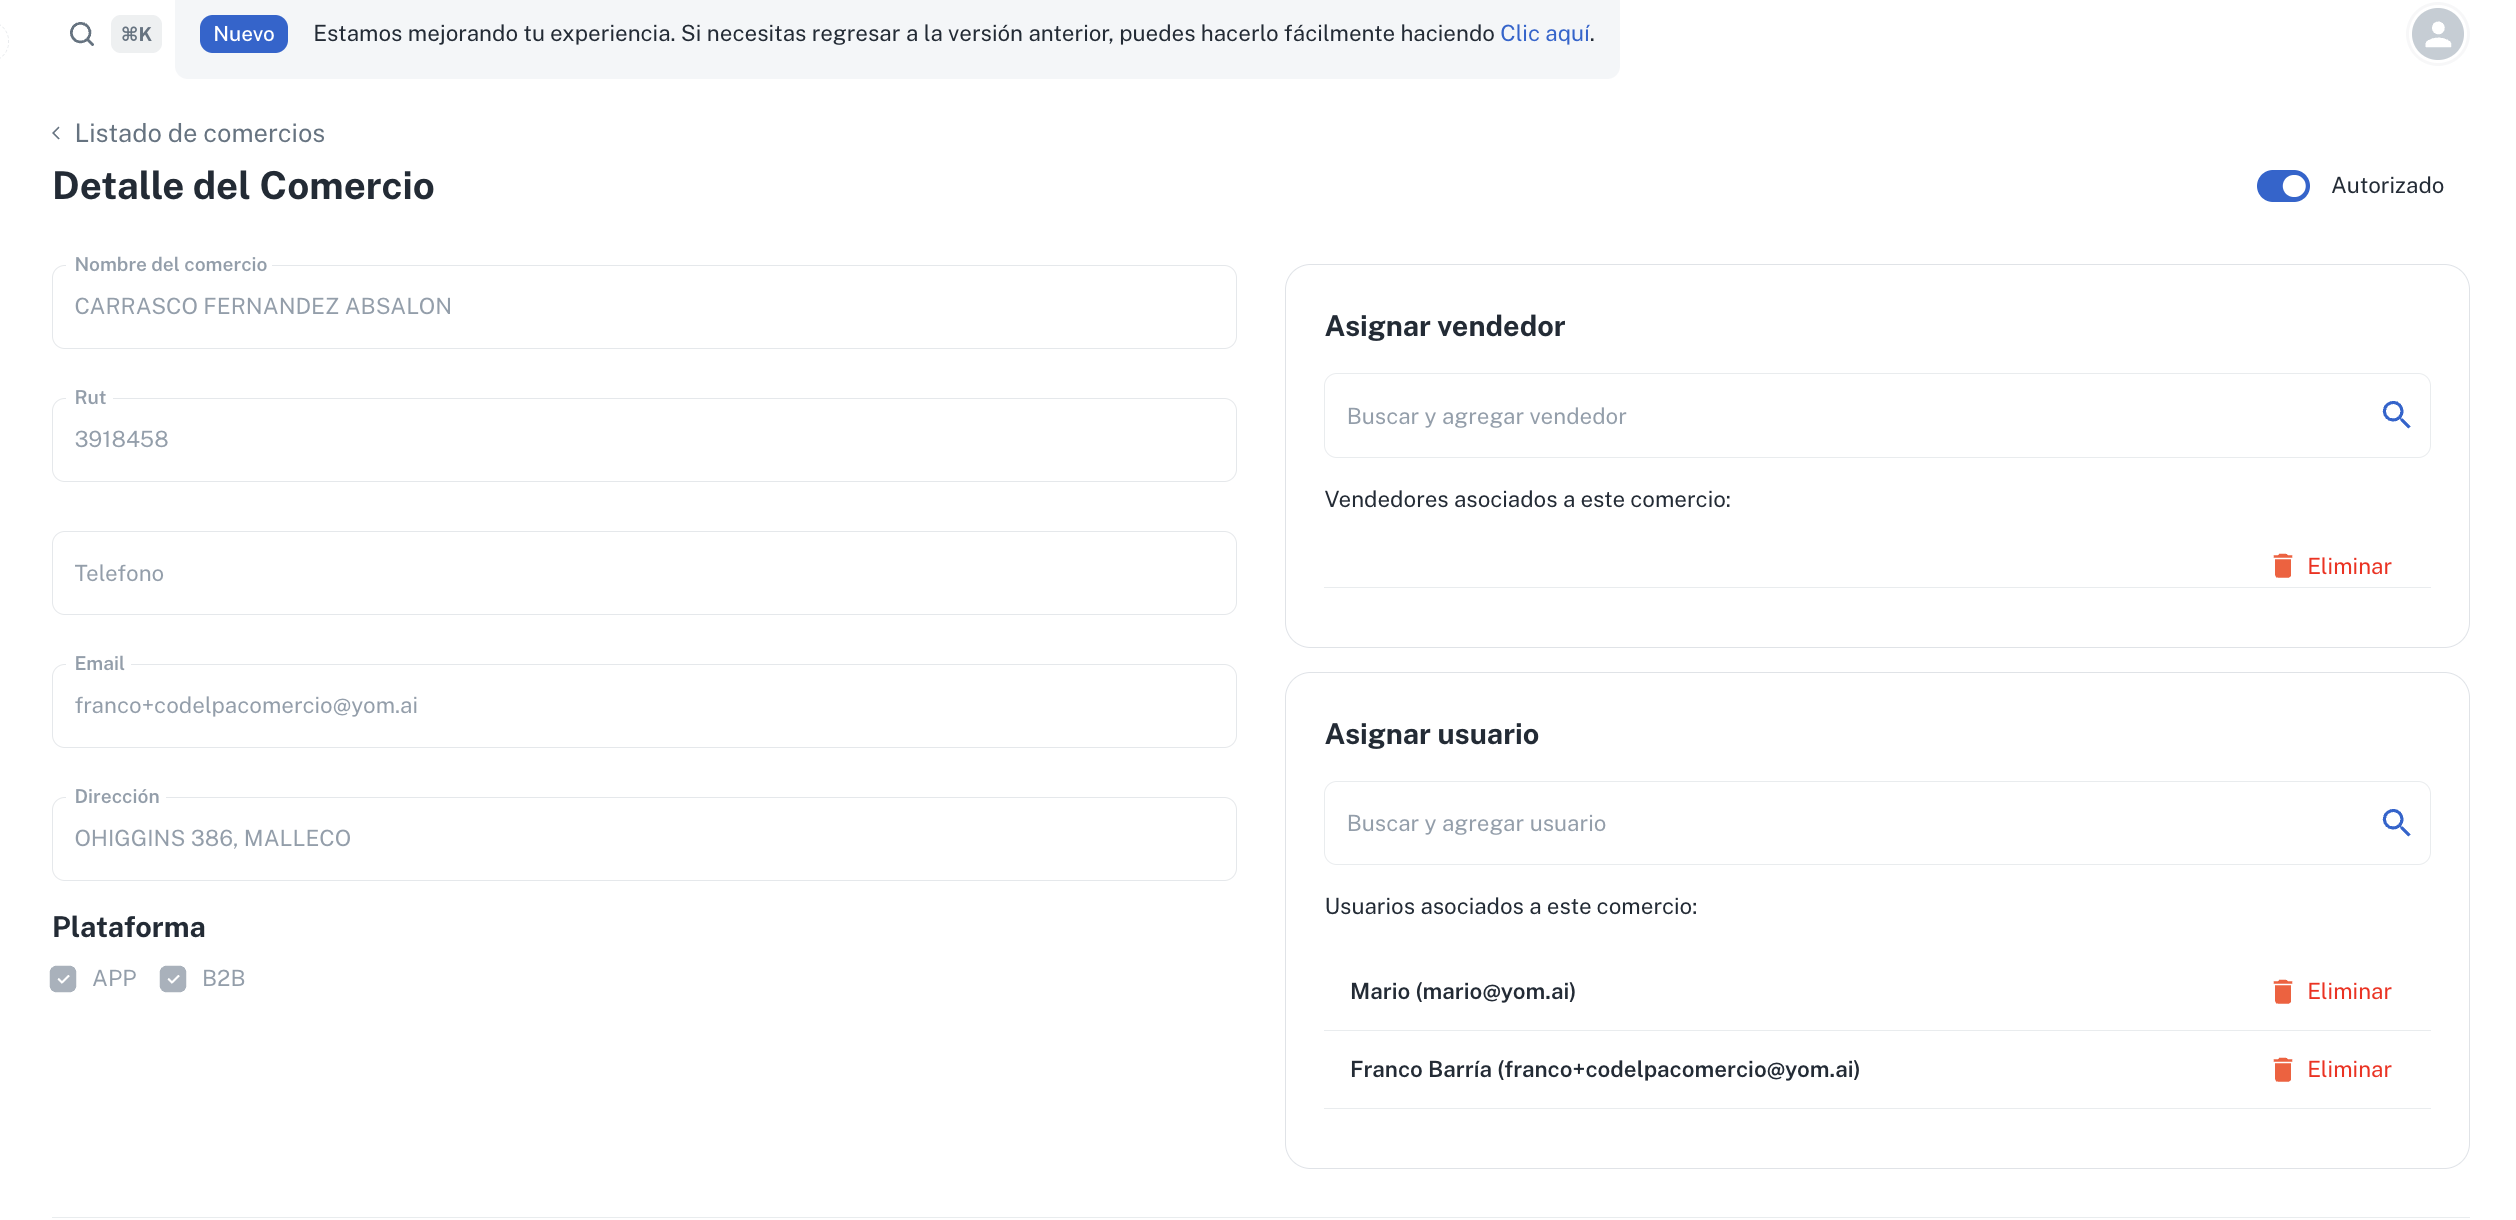2516x1220 pixels.
Task: Click the 'Clic aquí' link in banner
Action: (1544, 34)
